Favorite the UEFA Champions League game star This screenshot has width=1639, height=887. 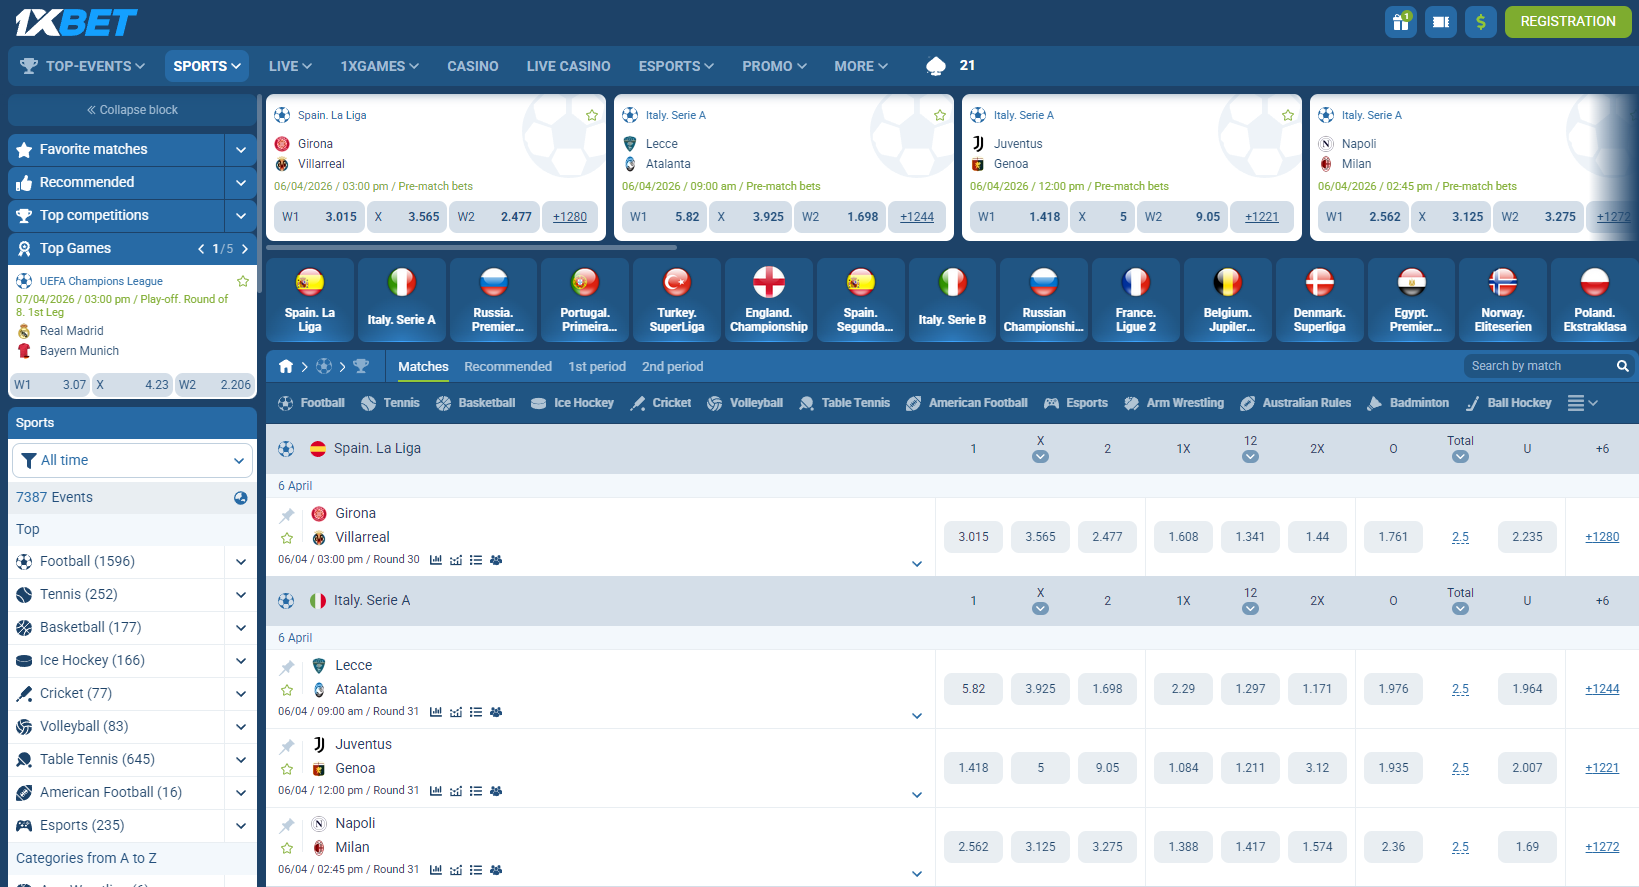[243, 281]
